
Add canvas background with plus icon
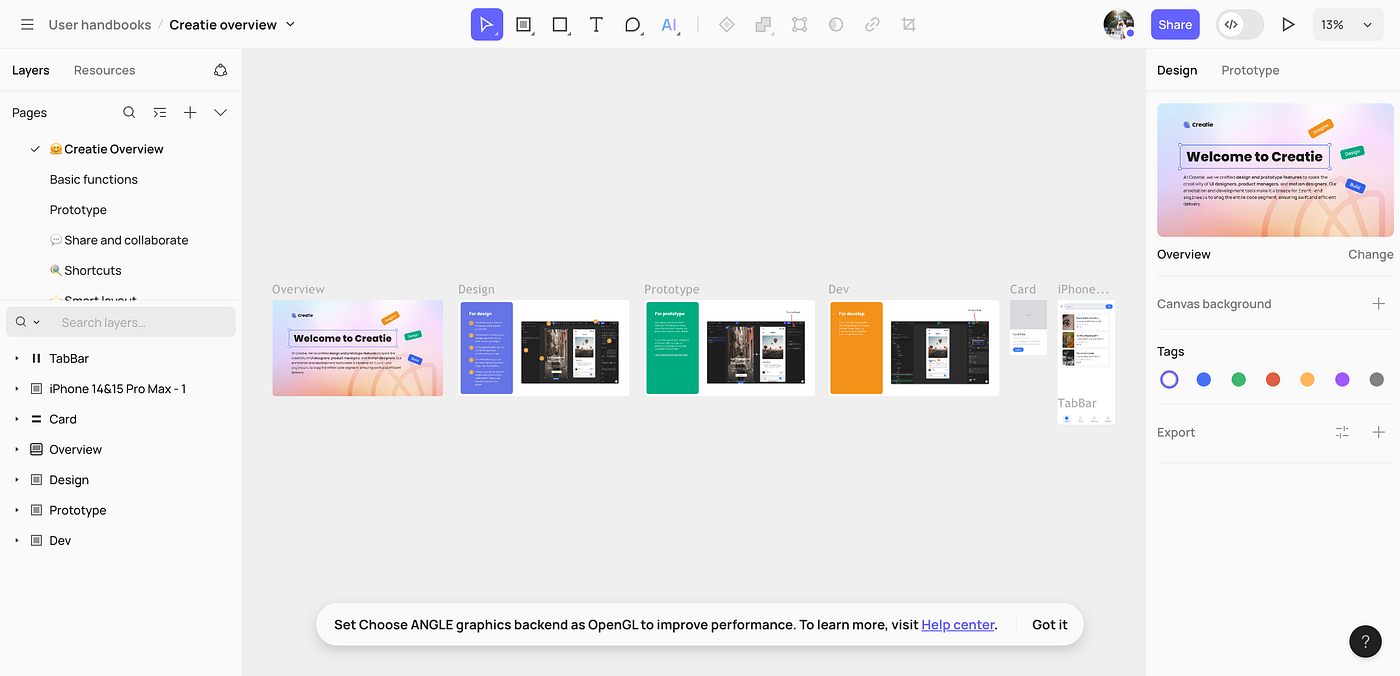[1378, 303]
